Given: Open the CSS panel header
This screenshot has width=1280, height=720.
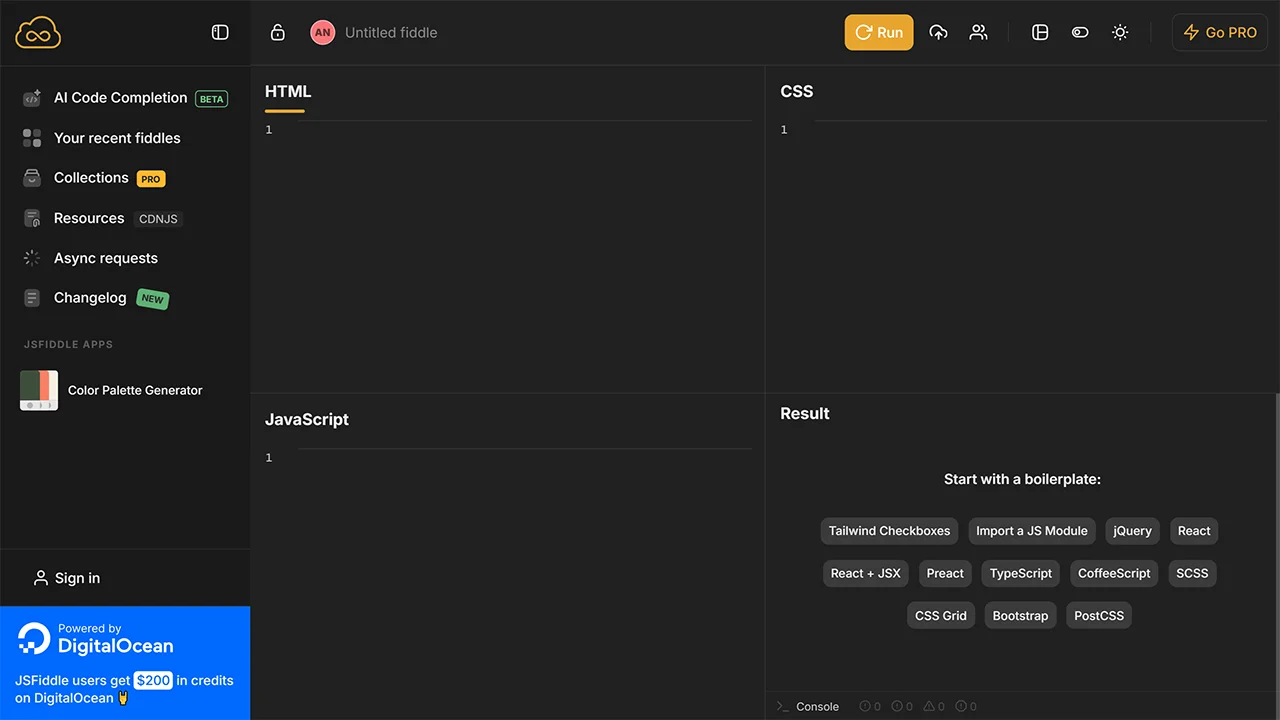Looking at the screenshot, I should [796, 91].
